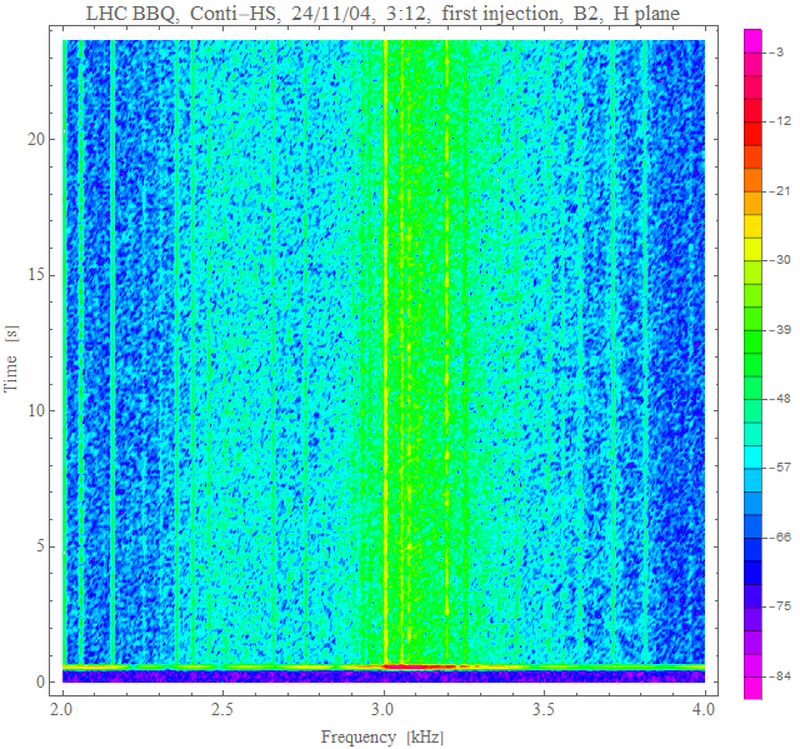This screenshot has height=749, width=800.
Task: Click the -12 color bar label
Action: 780,121
